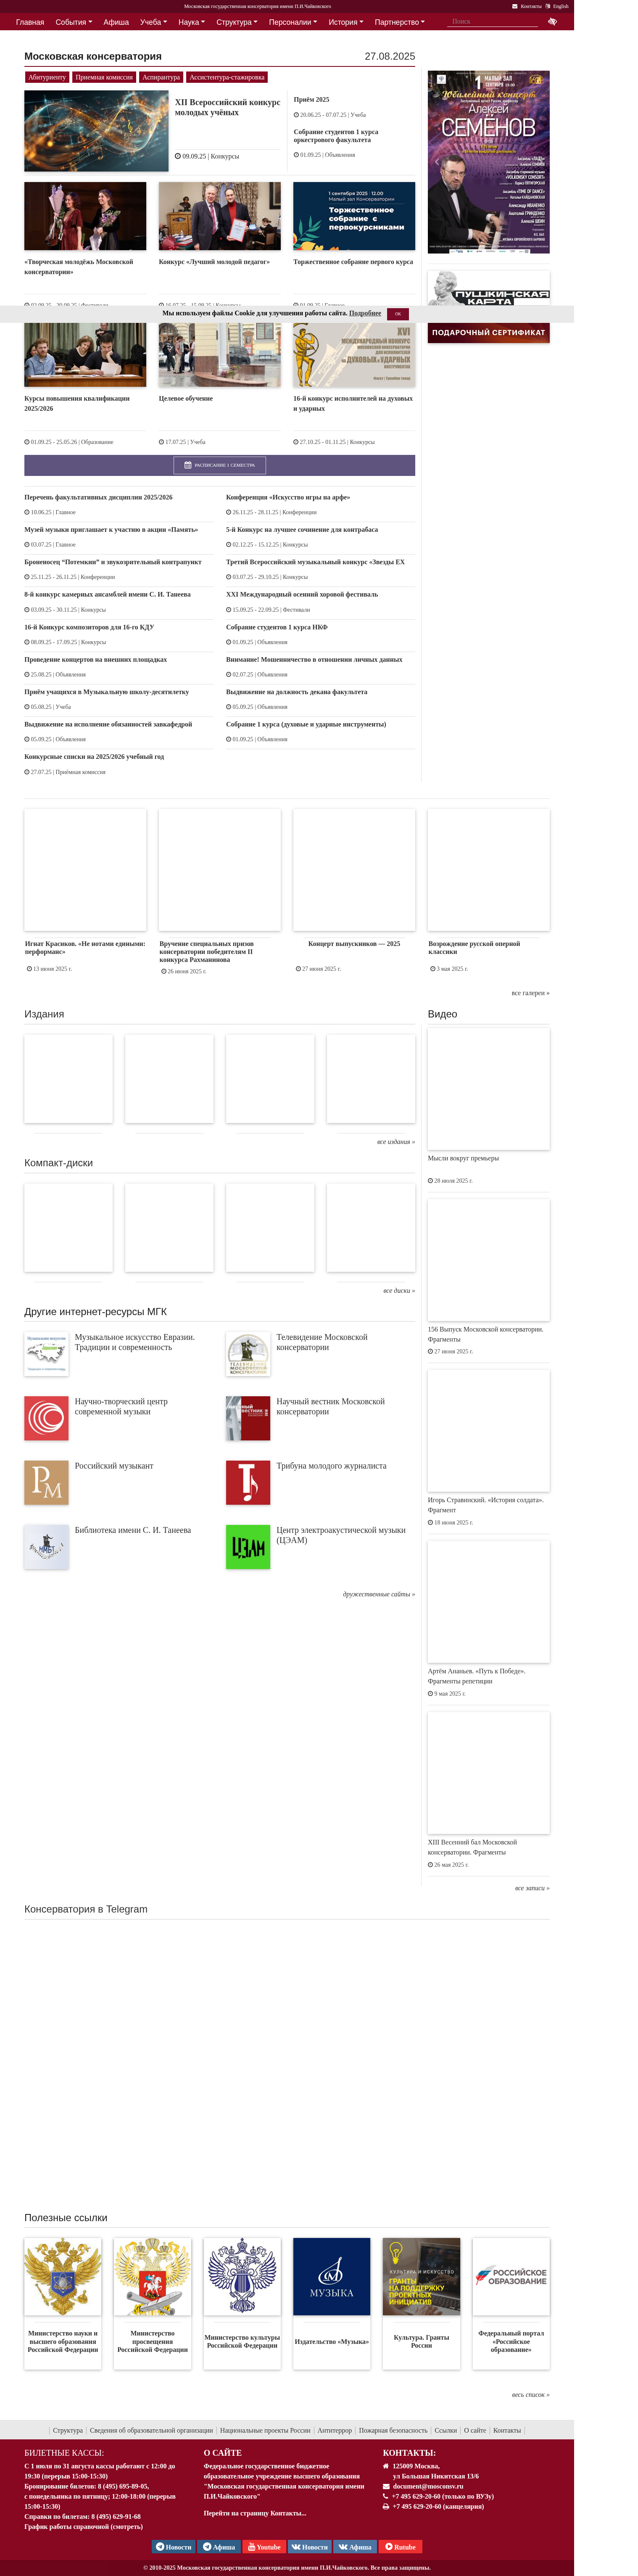Click document@mosconsv.ru email in footer

point(428,2486)
